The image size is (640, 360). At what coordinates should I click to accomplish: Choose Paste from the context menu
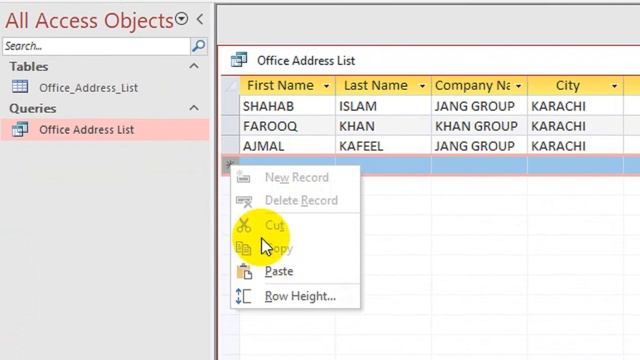click(x=296, y=271)
